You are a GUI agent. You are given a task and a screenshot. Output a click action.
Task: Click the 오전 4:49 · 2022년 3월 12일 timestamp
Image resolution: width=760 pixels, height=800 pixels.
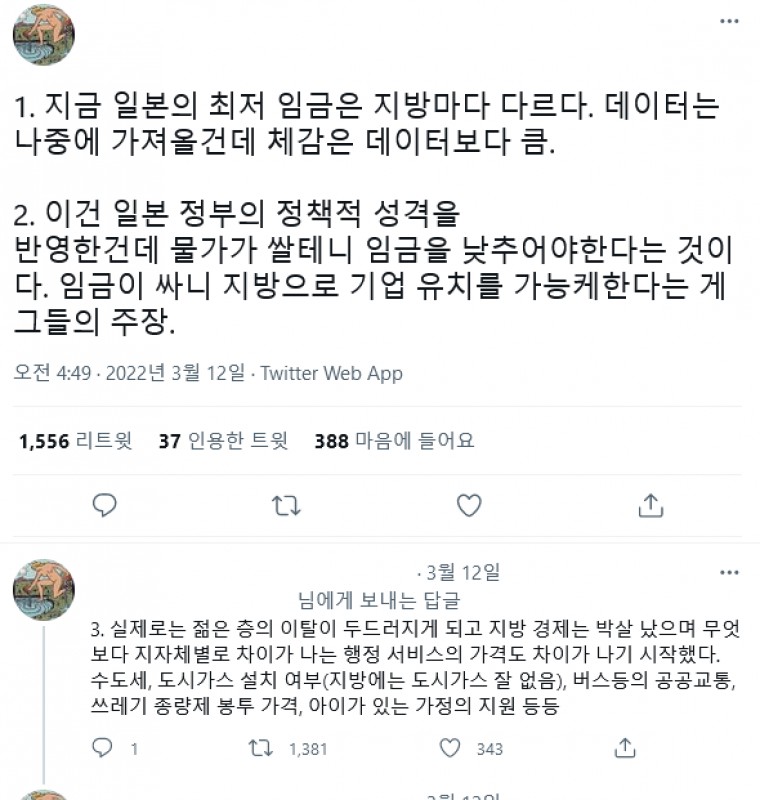click(x=129, y=374)
